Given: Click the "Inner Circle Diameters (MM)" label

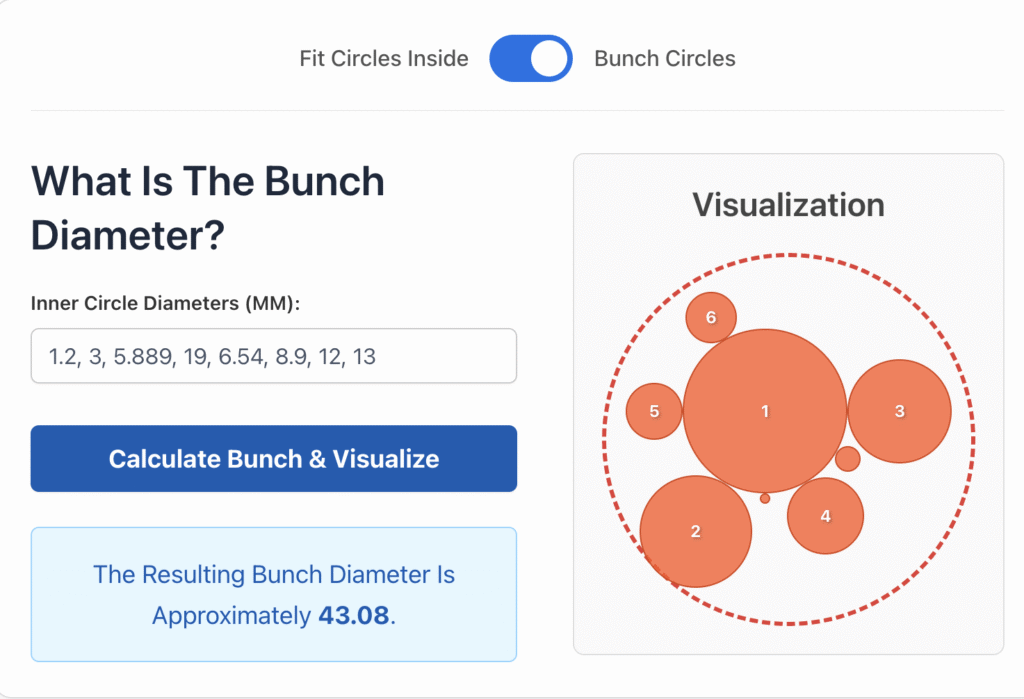Looking at the screenshot, I should (x=165, y=303).
